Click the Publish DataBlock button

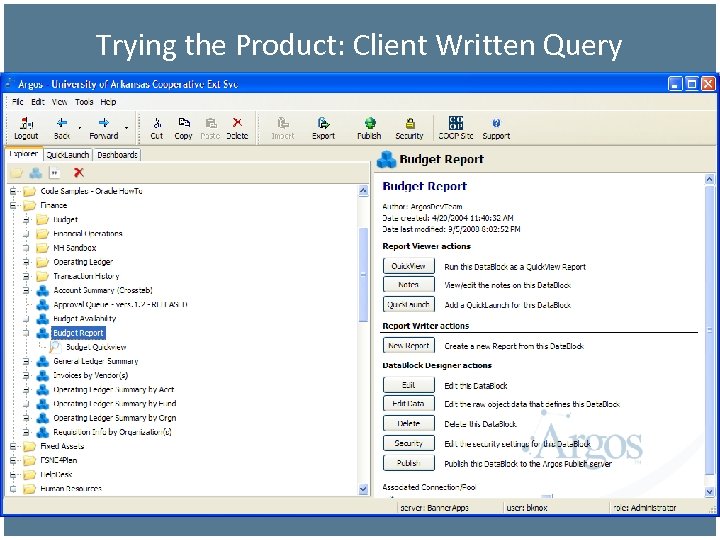(x=409, y=463)
